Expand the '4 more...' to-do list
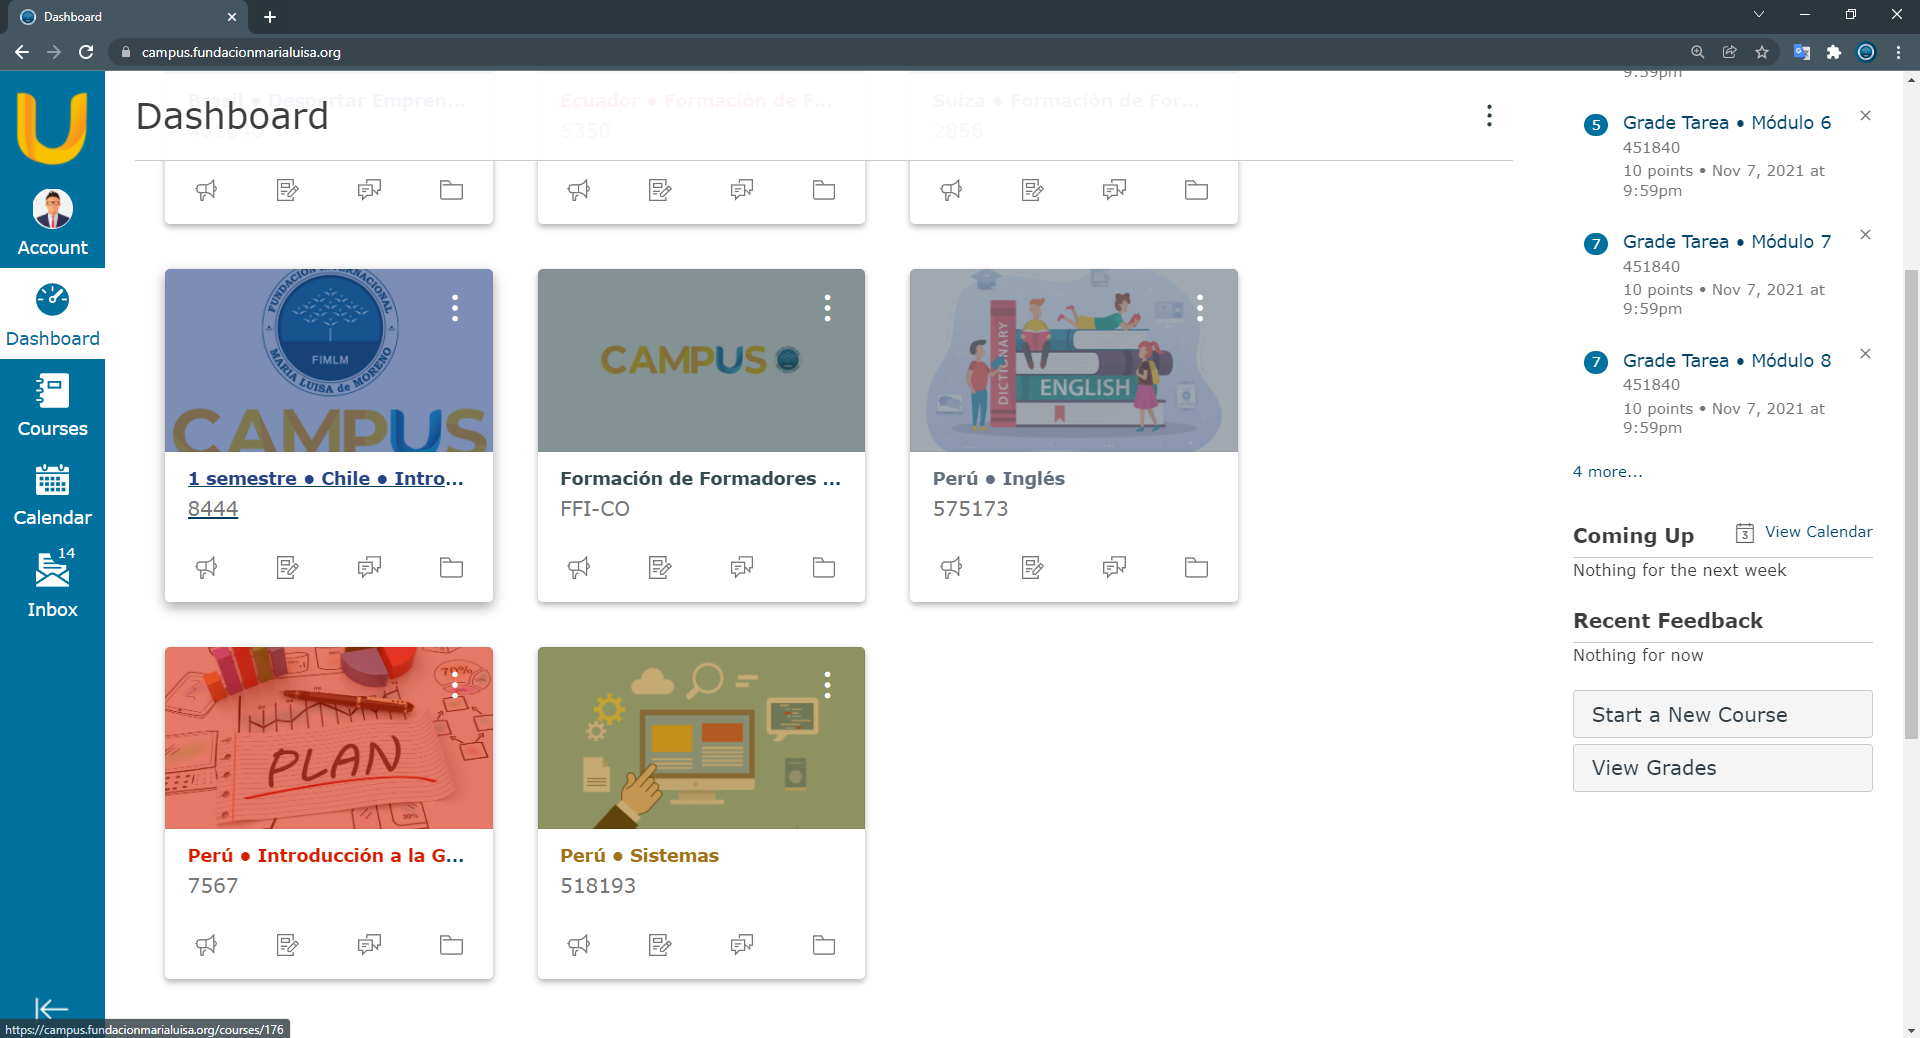This screenshot has height=1038, width=1920. [1607, 472]
